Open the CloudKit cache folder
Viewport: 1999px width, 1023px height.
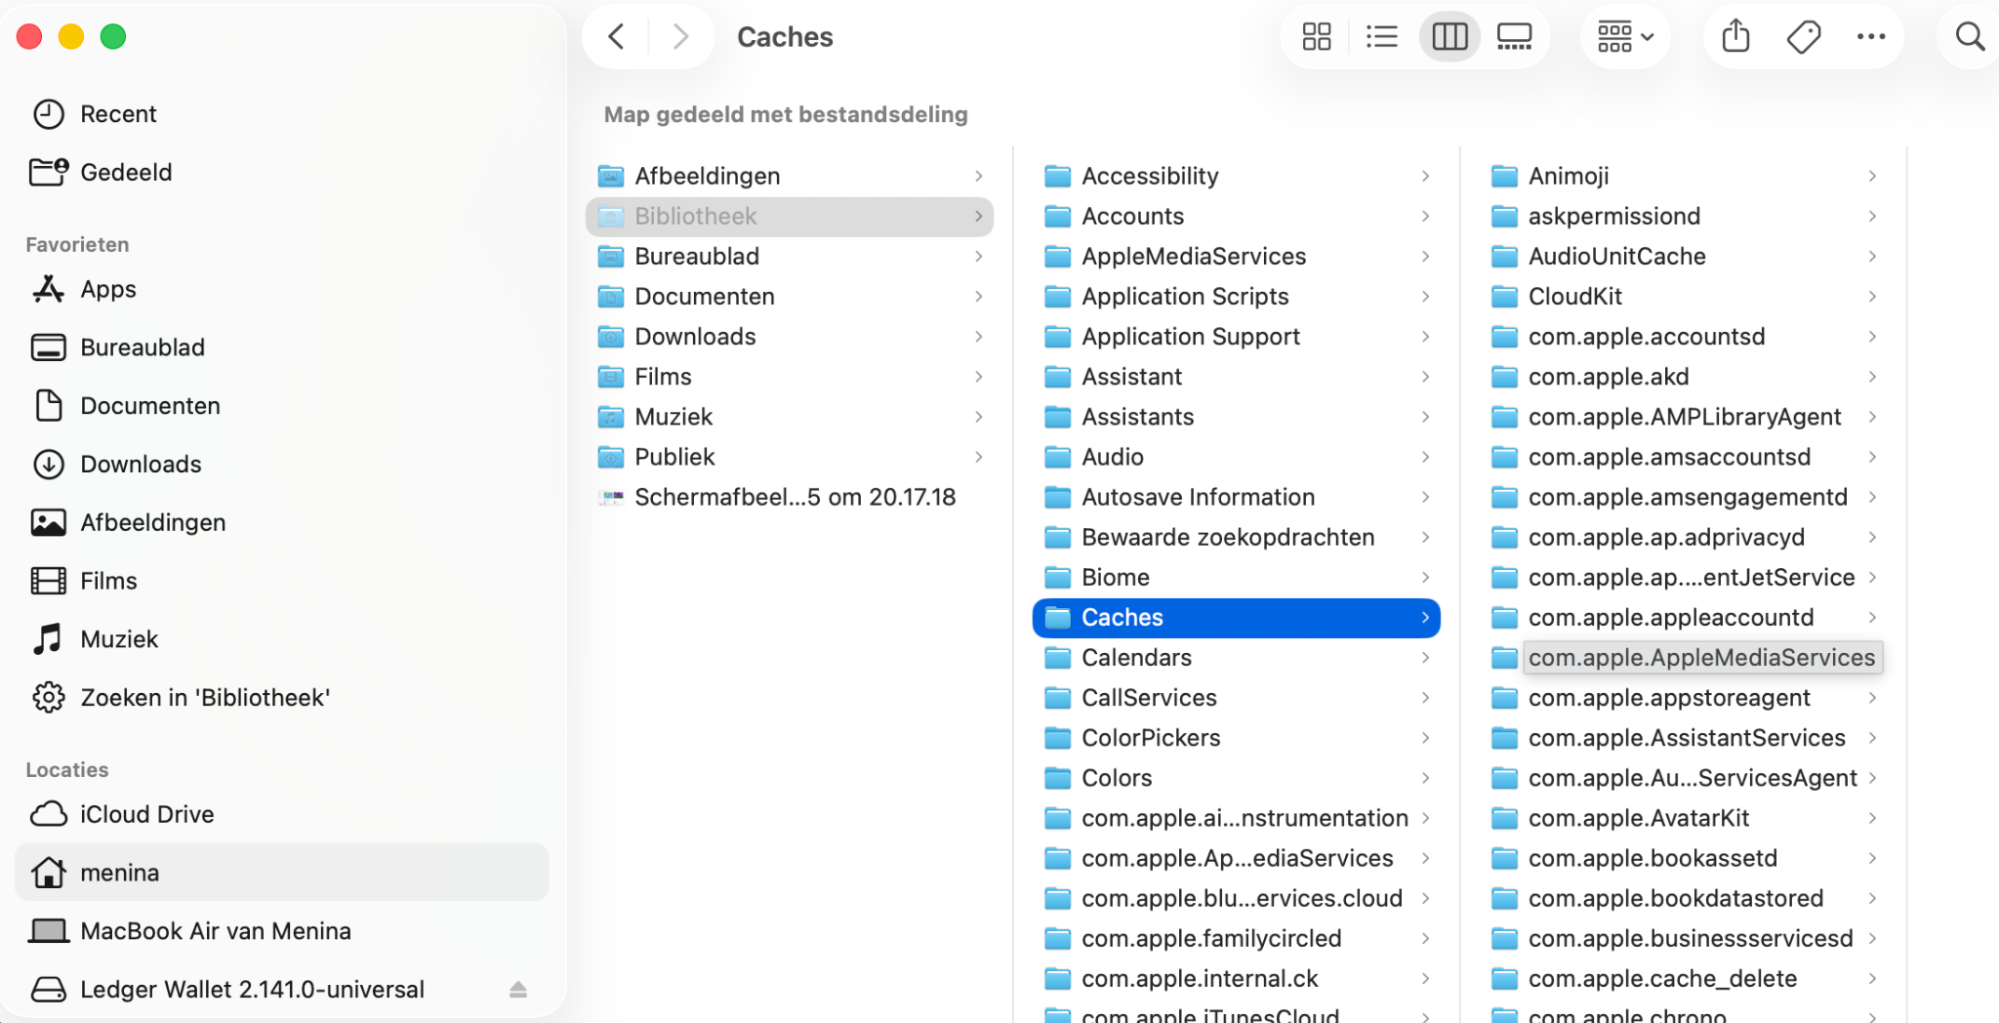(1574, 297)
